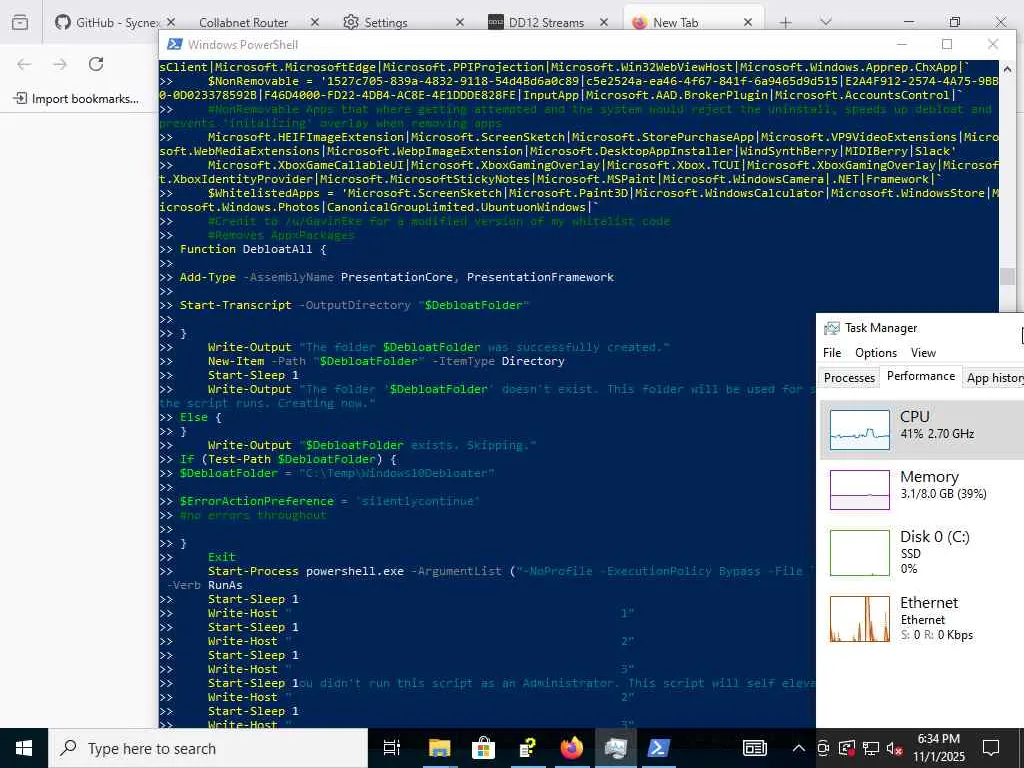This screenshot has width=1024, height=768.
Task: Close the DD12 Streams tab
Action: 604,22
